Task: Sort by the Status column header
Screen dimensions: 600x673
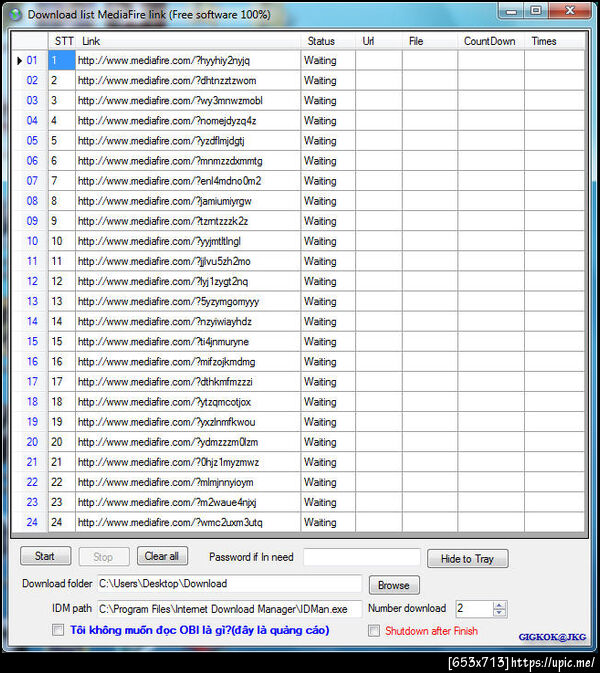Action: click(x=328, y=41)
